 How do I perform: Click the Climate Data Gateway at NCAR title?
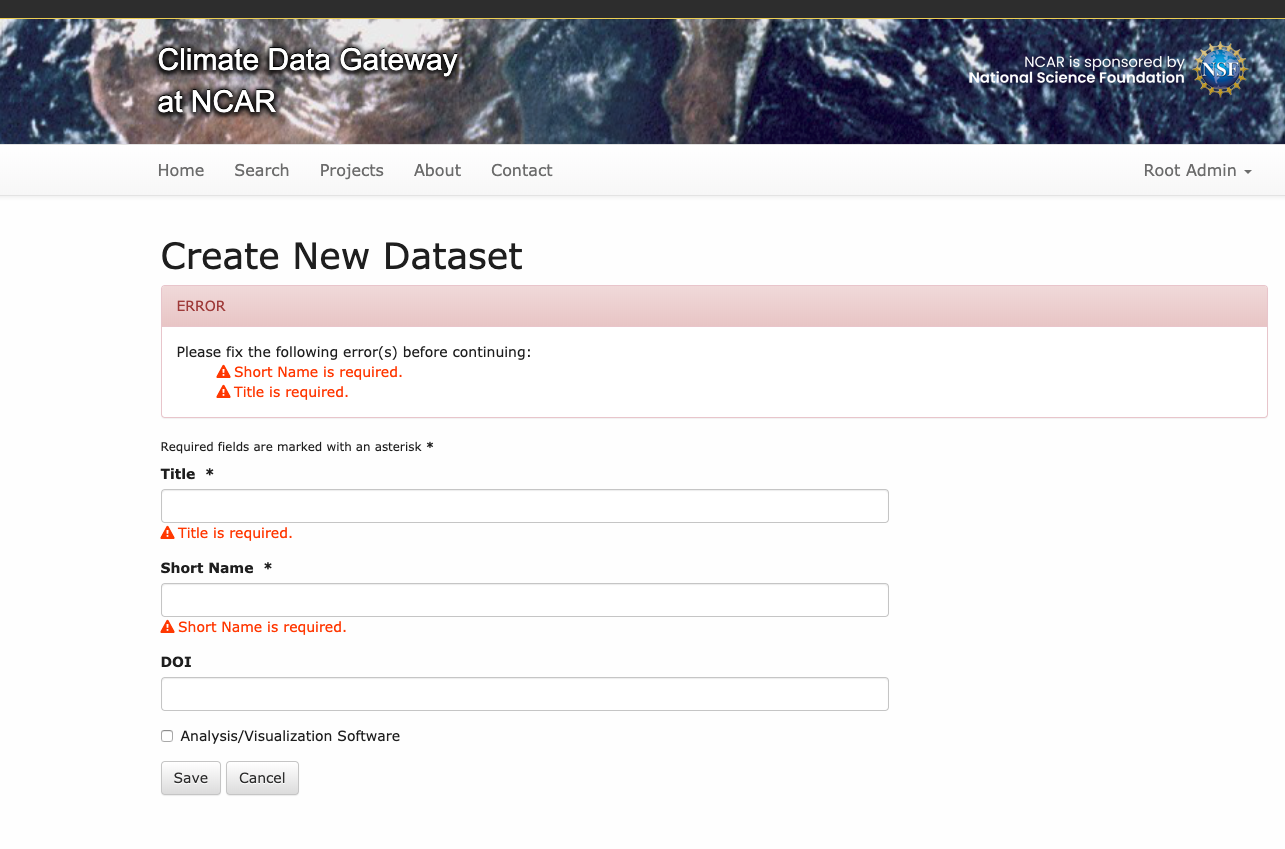point(307,80)
